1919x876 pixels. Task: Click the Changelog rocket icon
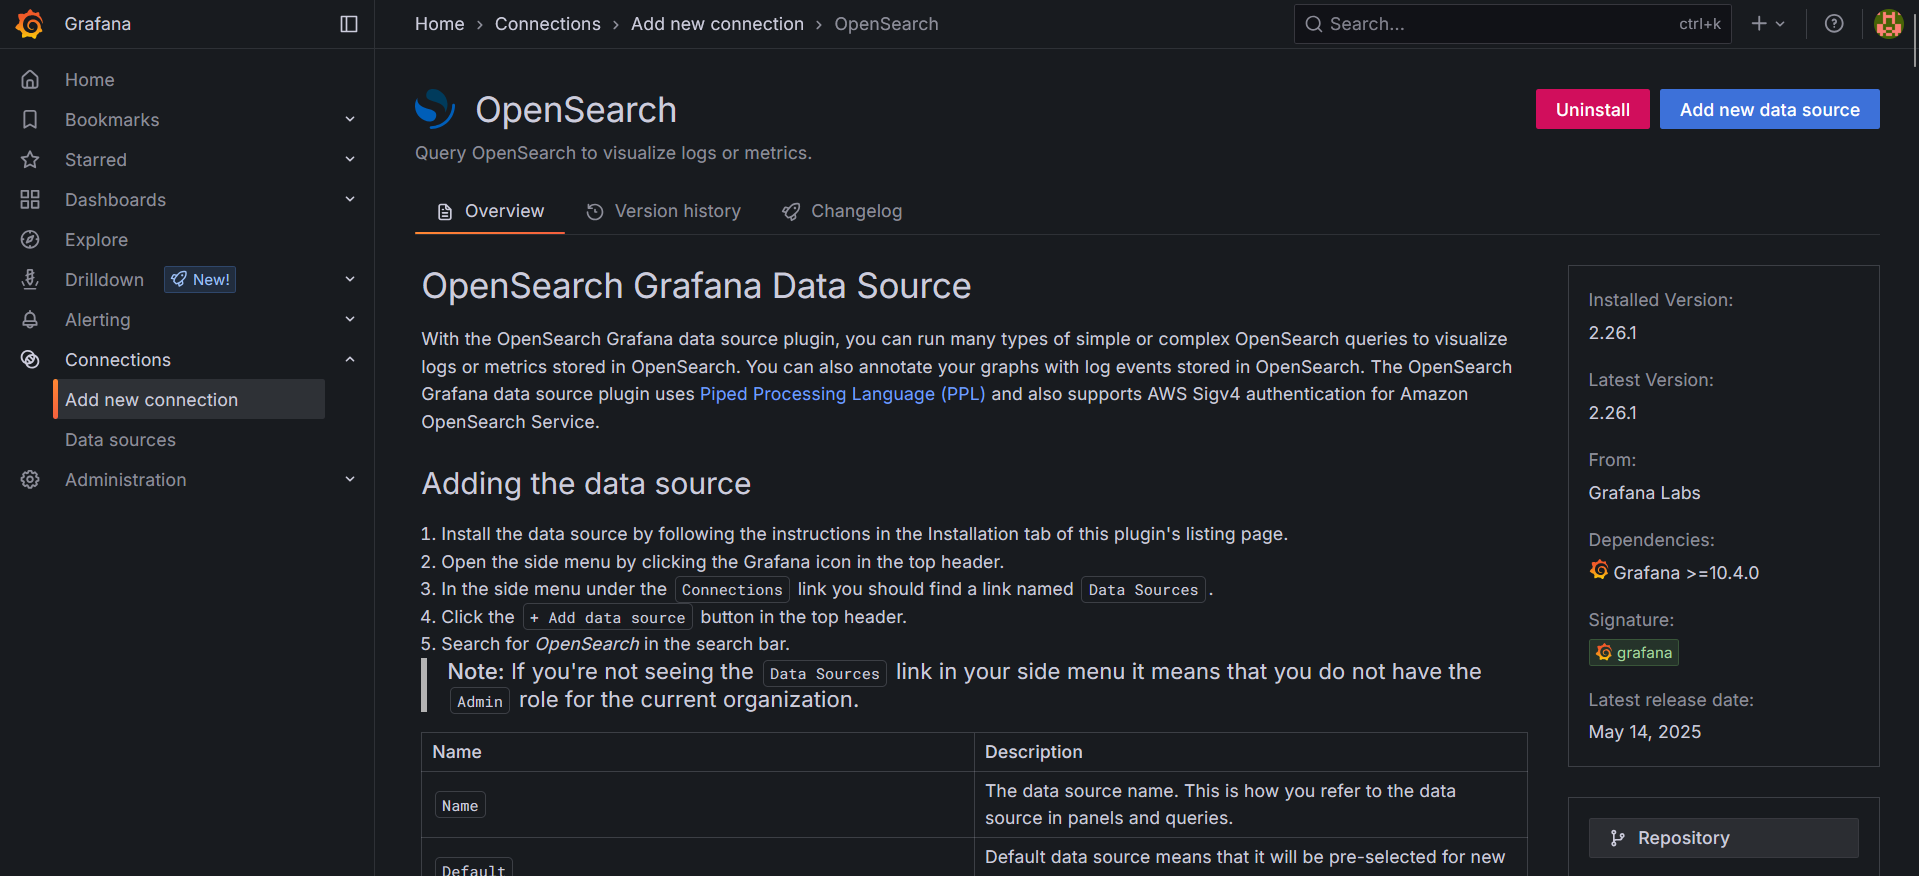(791, 212)
